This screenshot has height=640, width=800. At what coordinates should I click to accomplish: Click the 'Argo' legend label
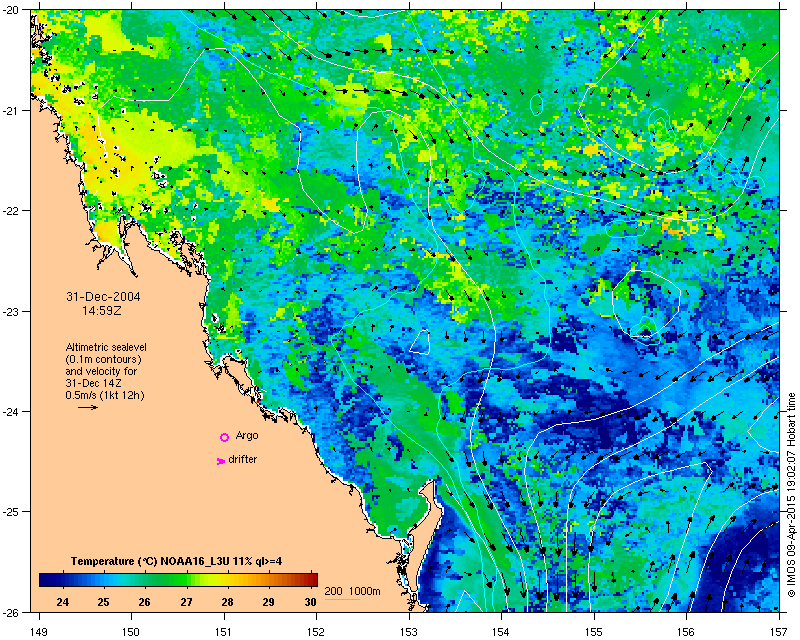pos(247,436)
